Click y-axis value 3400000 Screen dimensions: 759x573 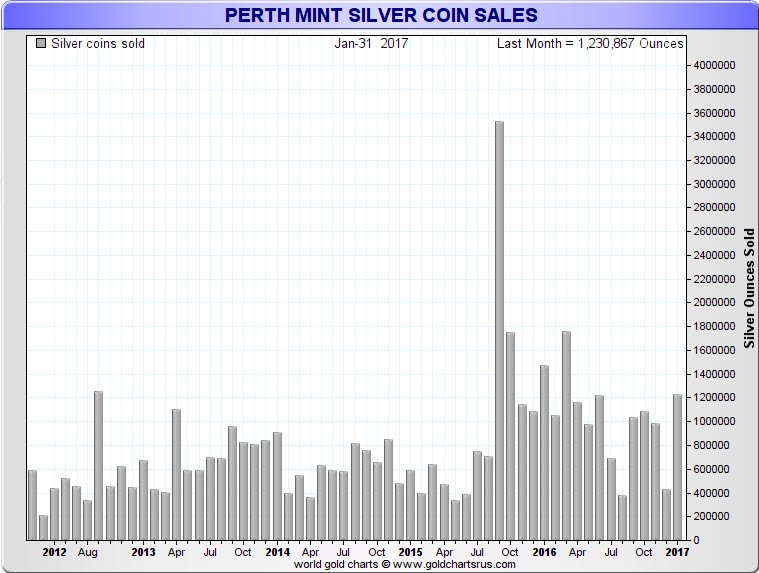(714, 136)
